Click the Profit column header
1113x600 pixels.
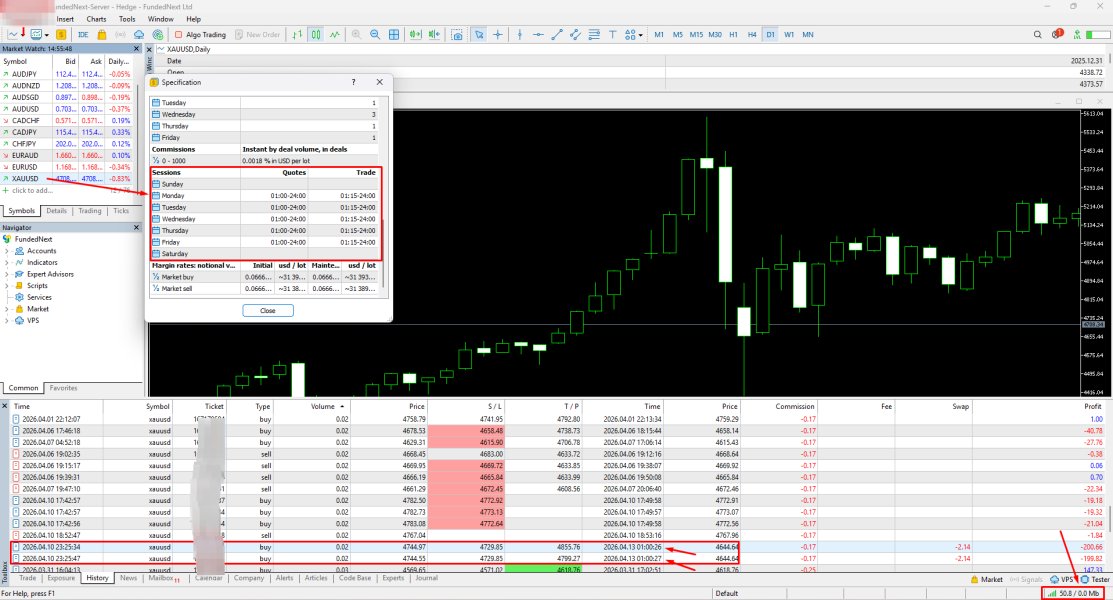pyautogui.click(x=1091, y=407)
